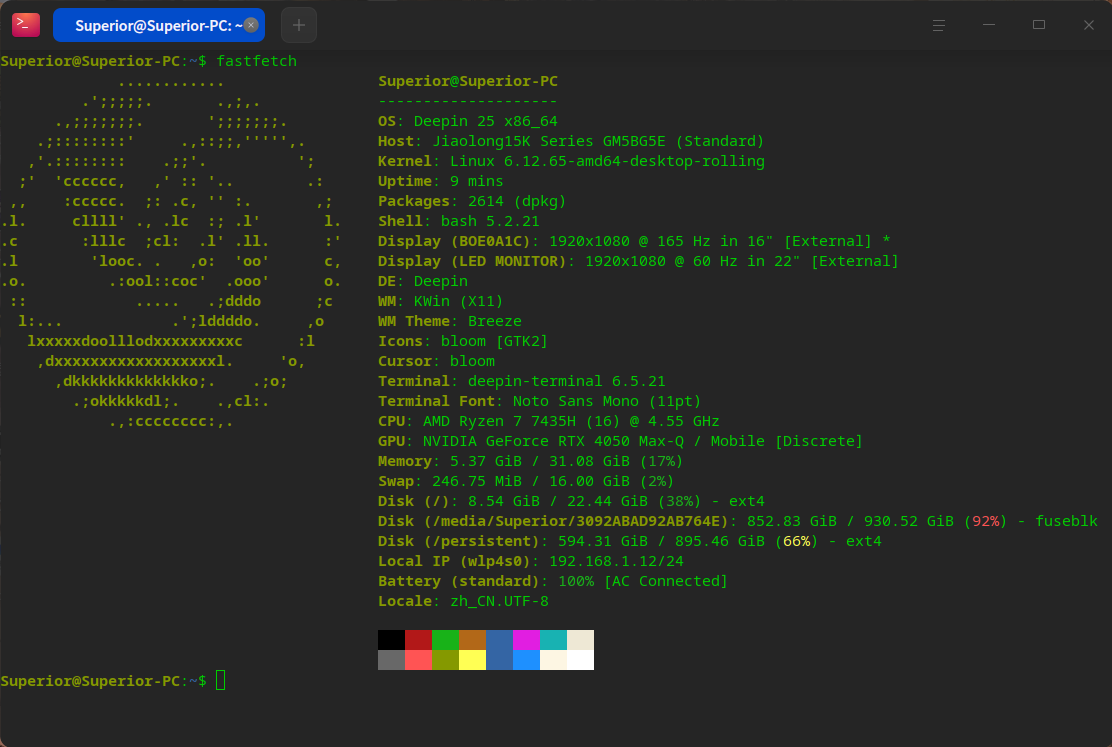Click the red terminal app icon in title bar
Viewport: 1112px width, 747px height.
(x=26, y=25)
